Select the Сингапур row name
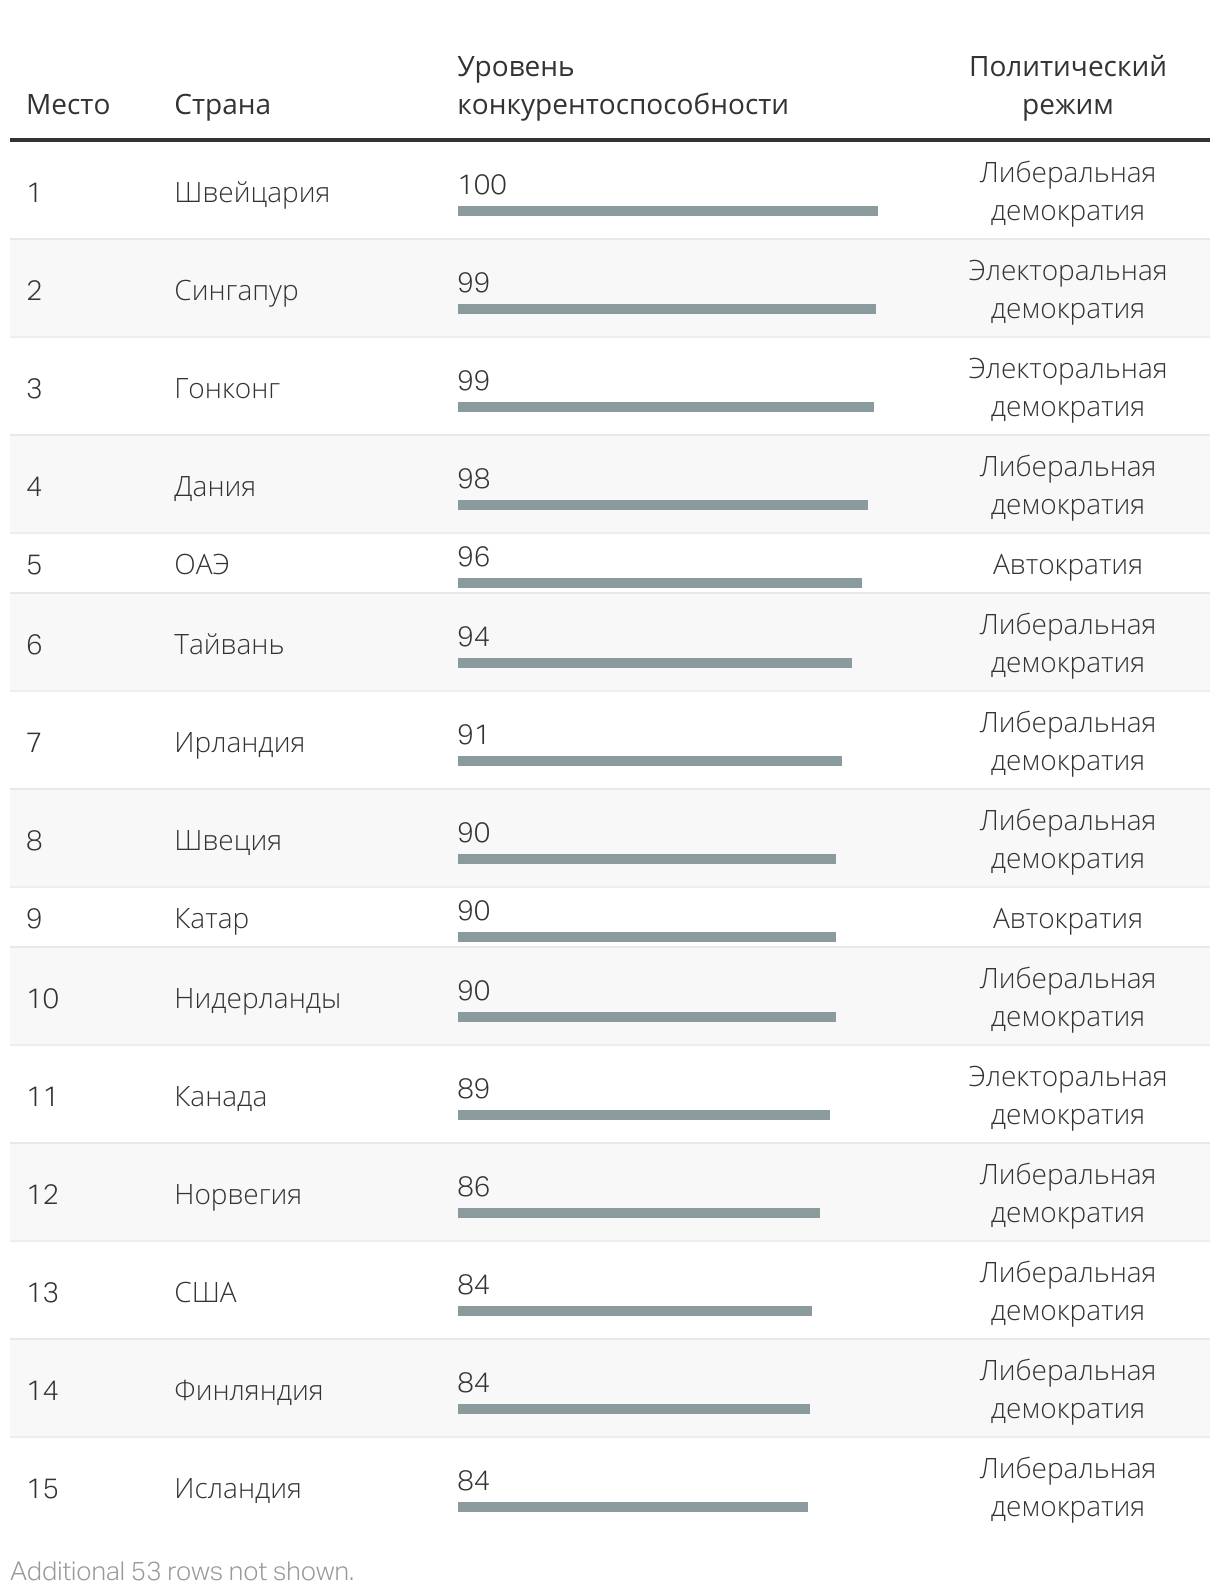This screenshot has width=1220, height=1596. point(236,290)
